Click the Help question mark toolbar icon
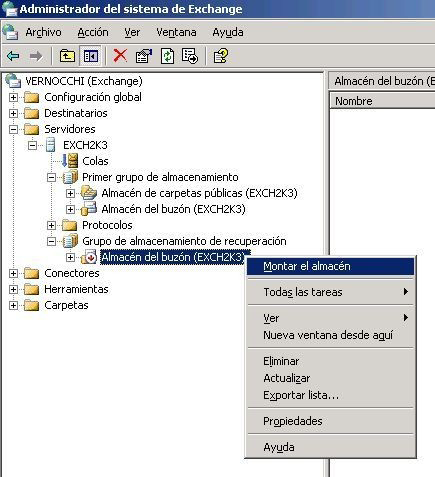 (221, 56)
